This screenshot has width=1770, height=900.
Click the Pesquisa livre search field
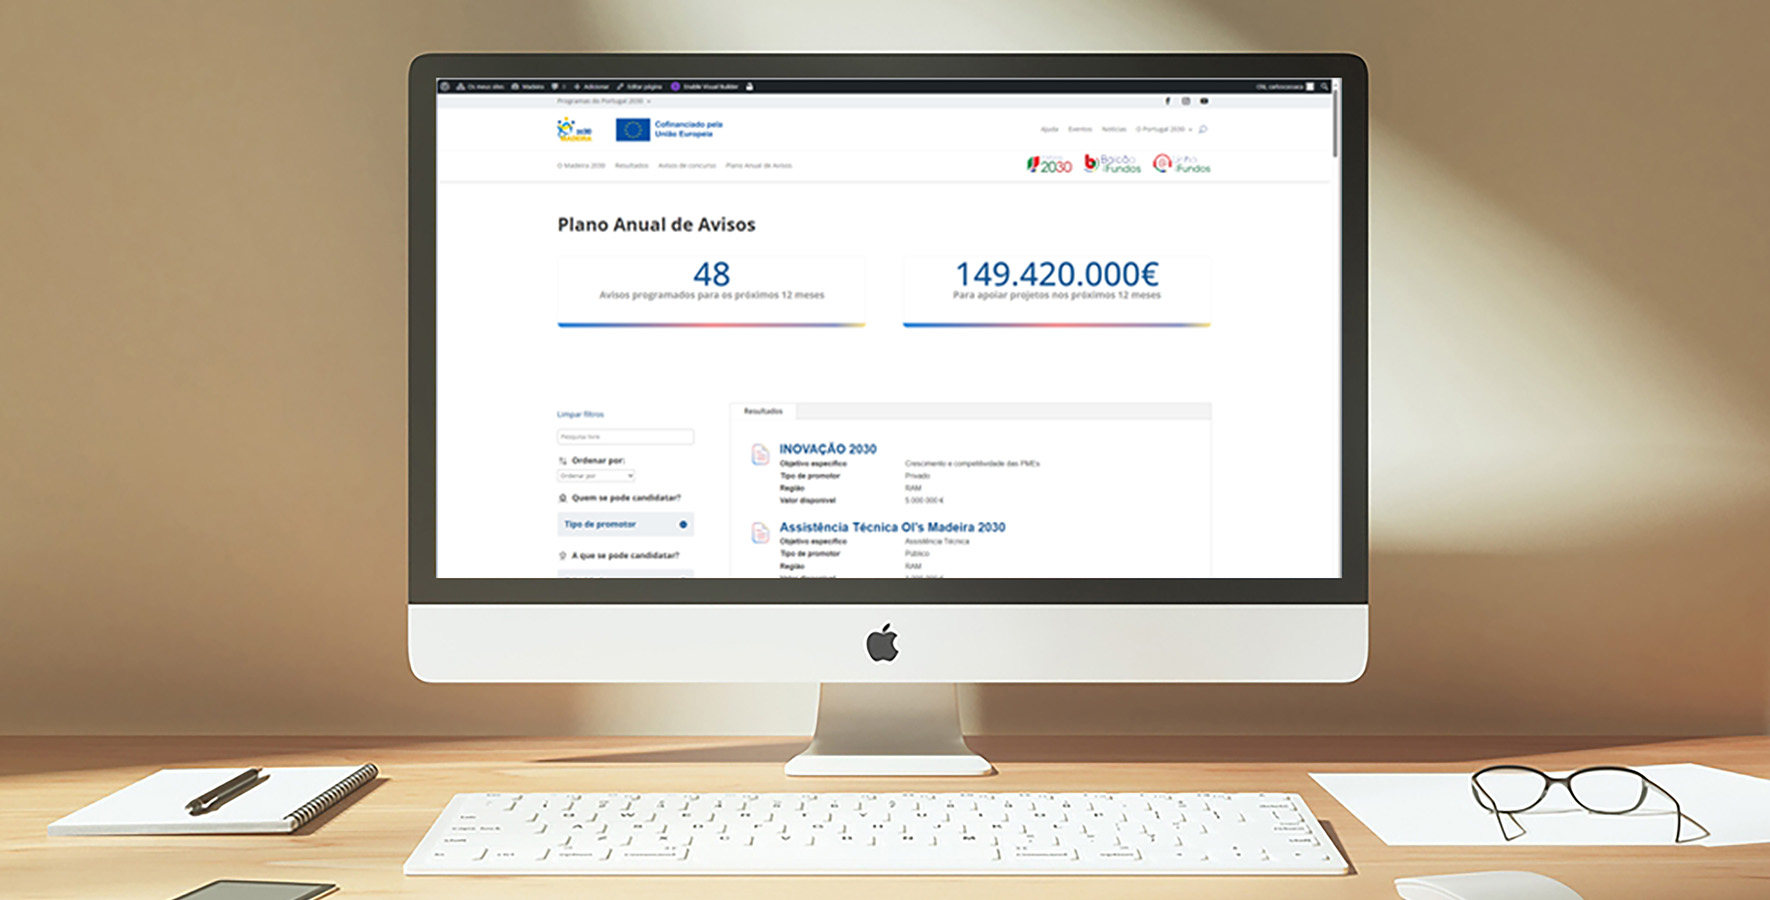click(x=625, y=437)
